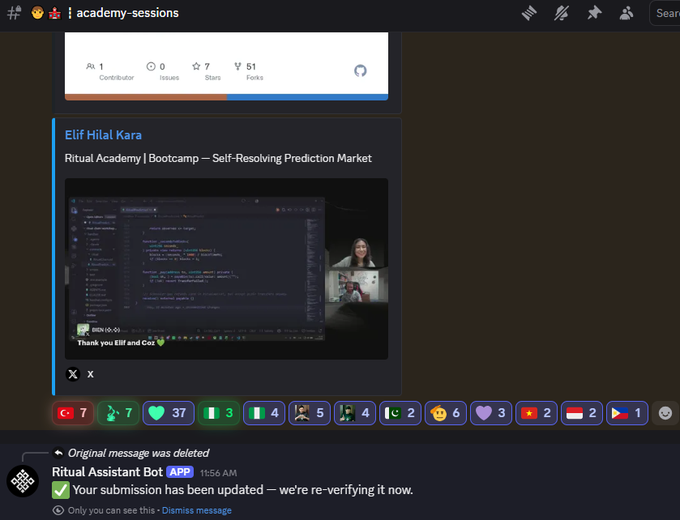
Task: Toggle the green heart reaction with 37
Action: [x=168, y=413]
